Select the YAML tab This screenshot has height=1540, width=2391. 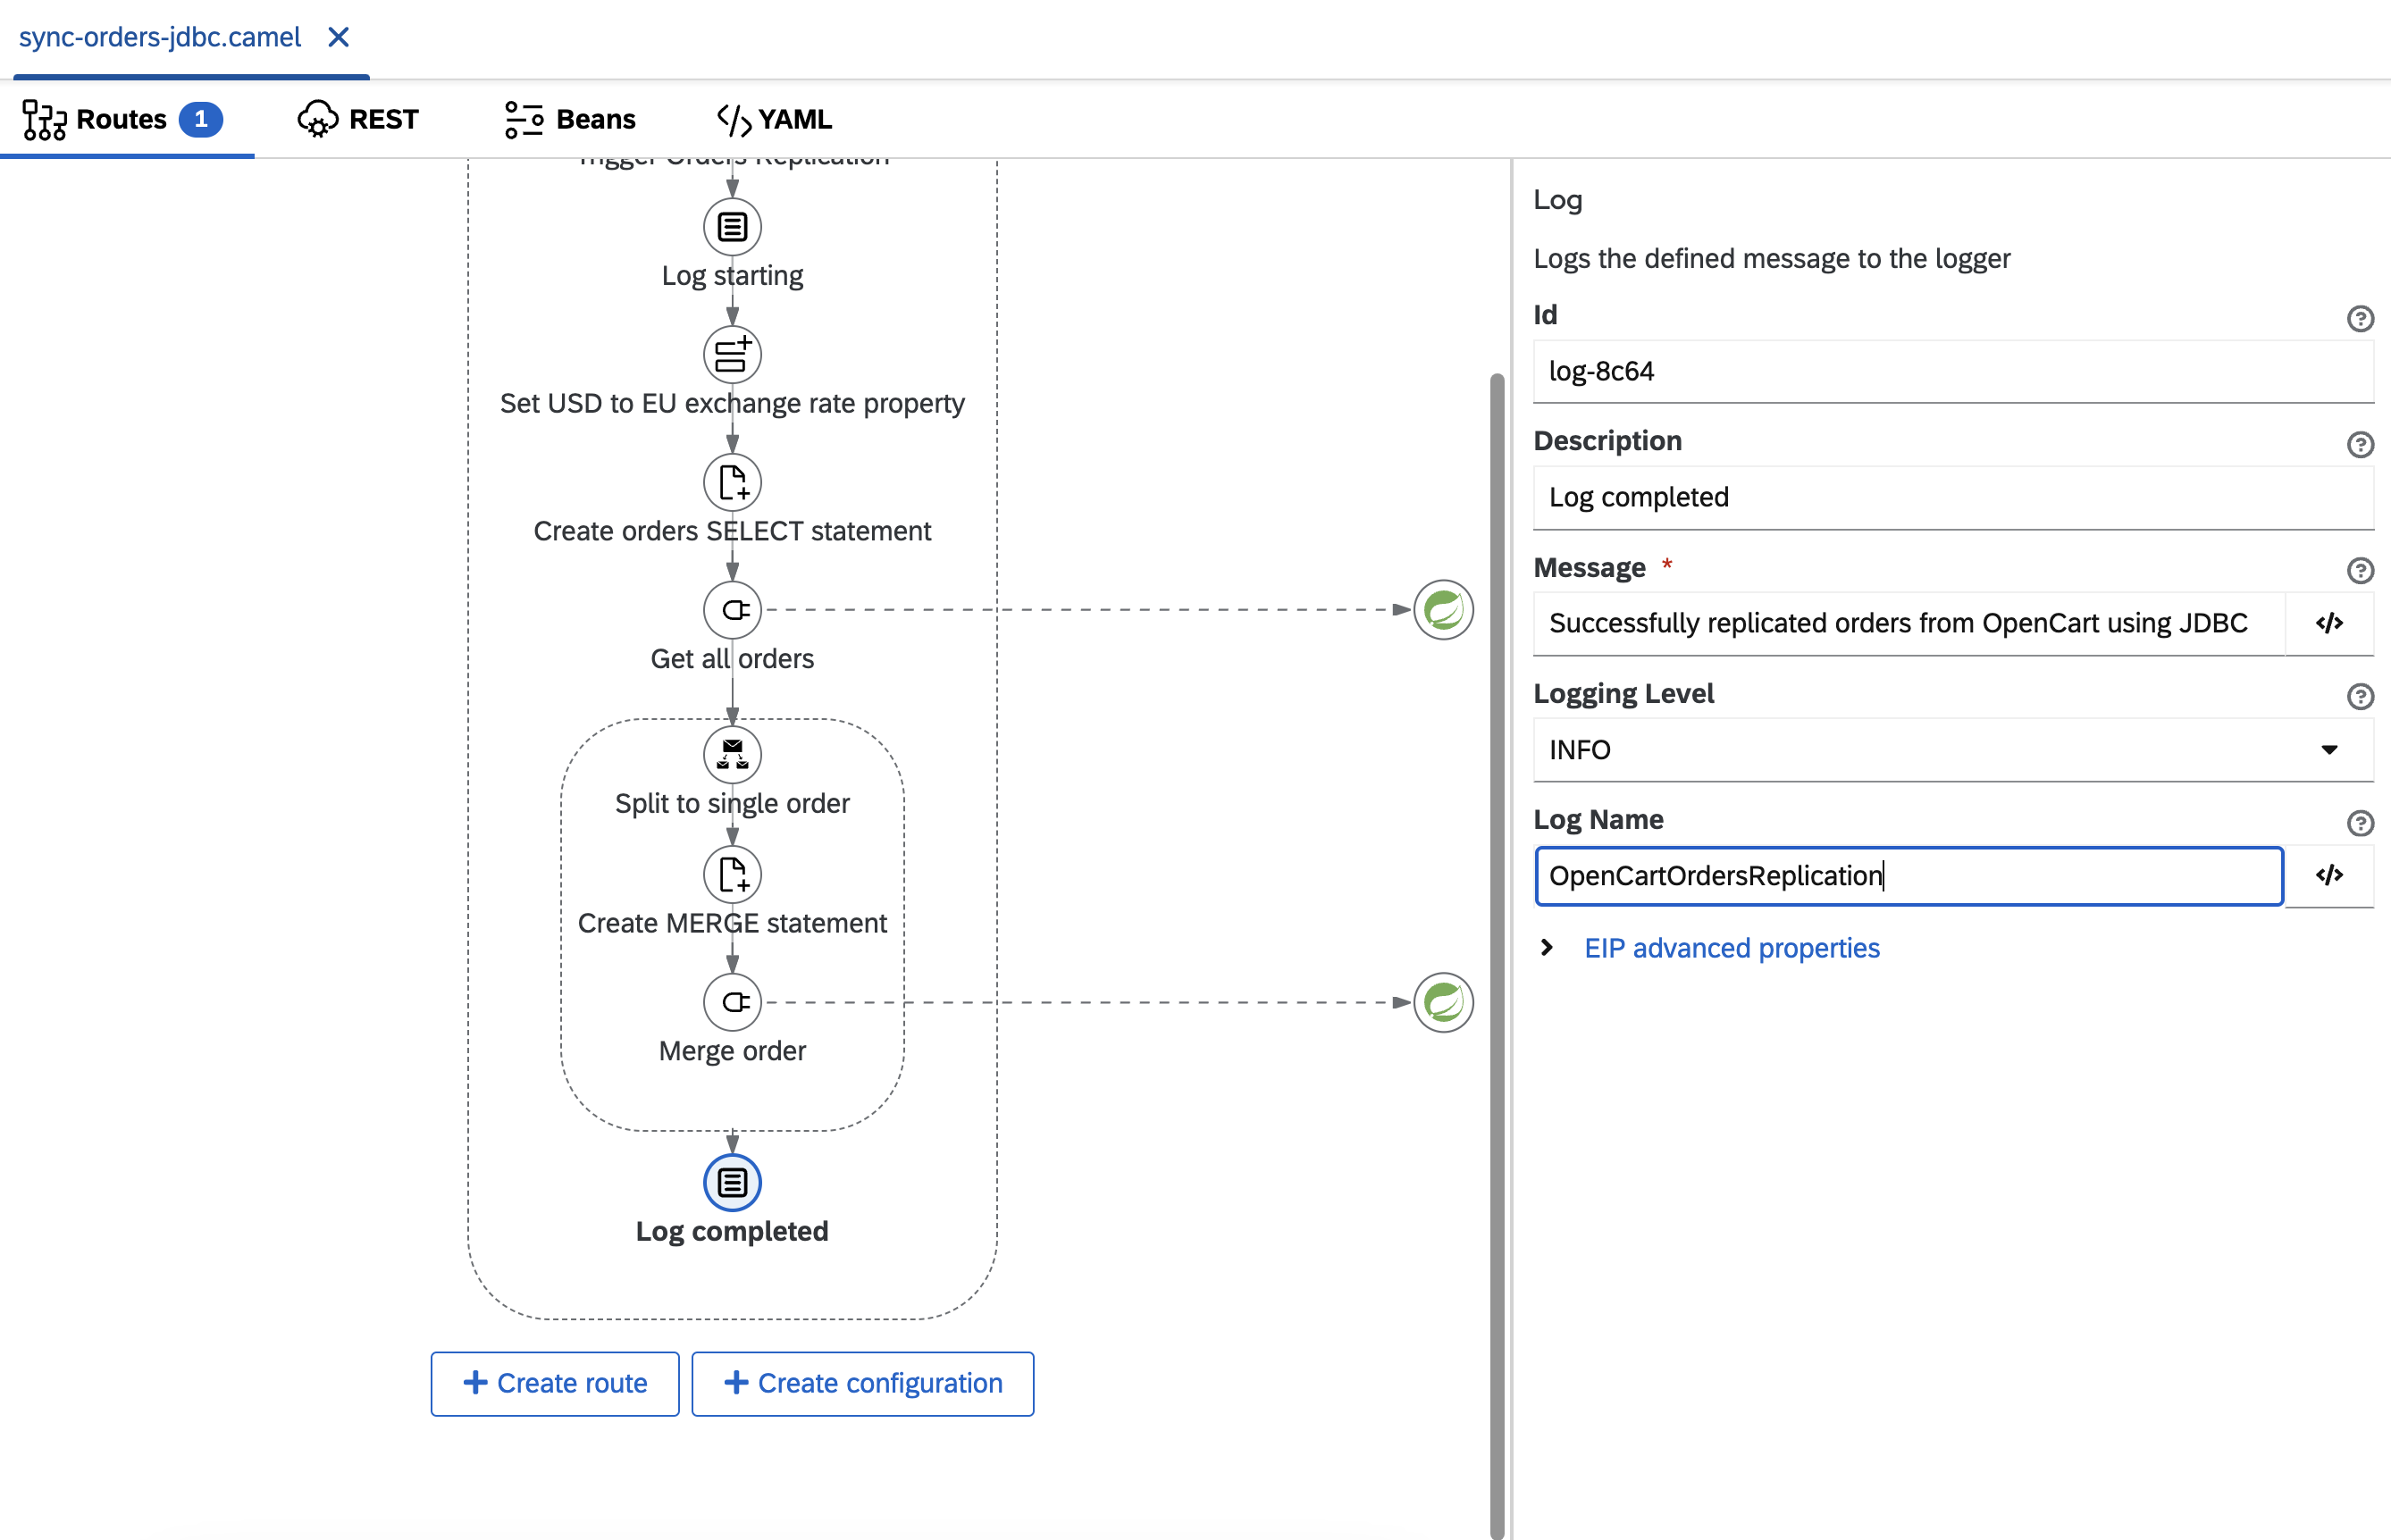point(768,119)
